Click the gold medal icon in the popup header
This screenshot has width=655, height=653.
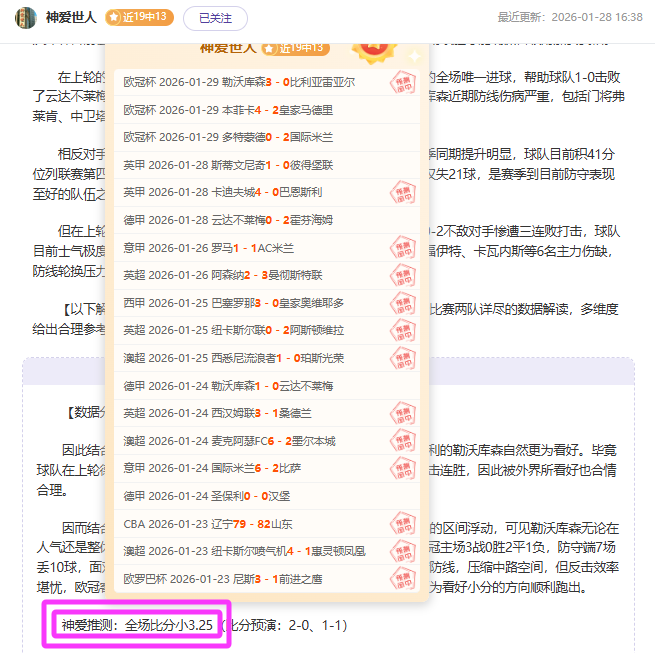372,46
